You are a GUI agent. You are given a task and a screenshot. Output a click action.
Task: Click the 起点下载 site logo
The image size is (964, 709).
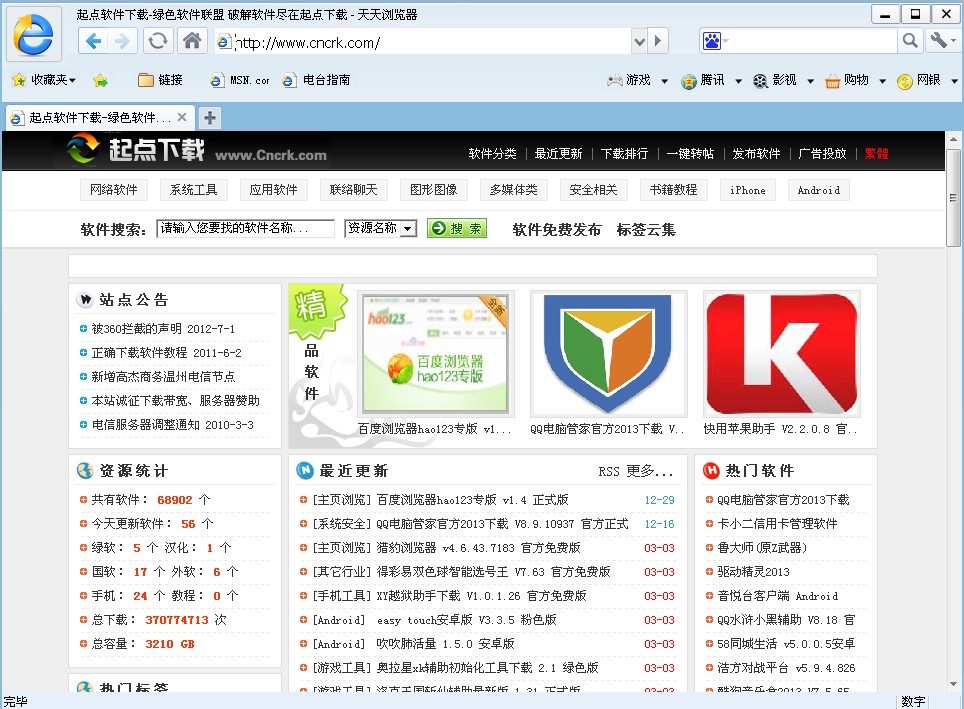[197, 150]
